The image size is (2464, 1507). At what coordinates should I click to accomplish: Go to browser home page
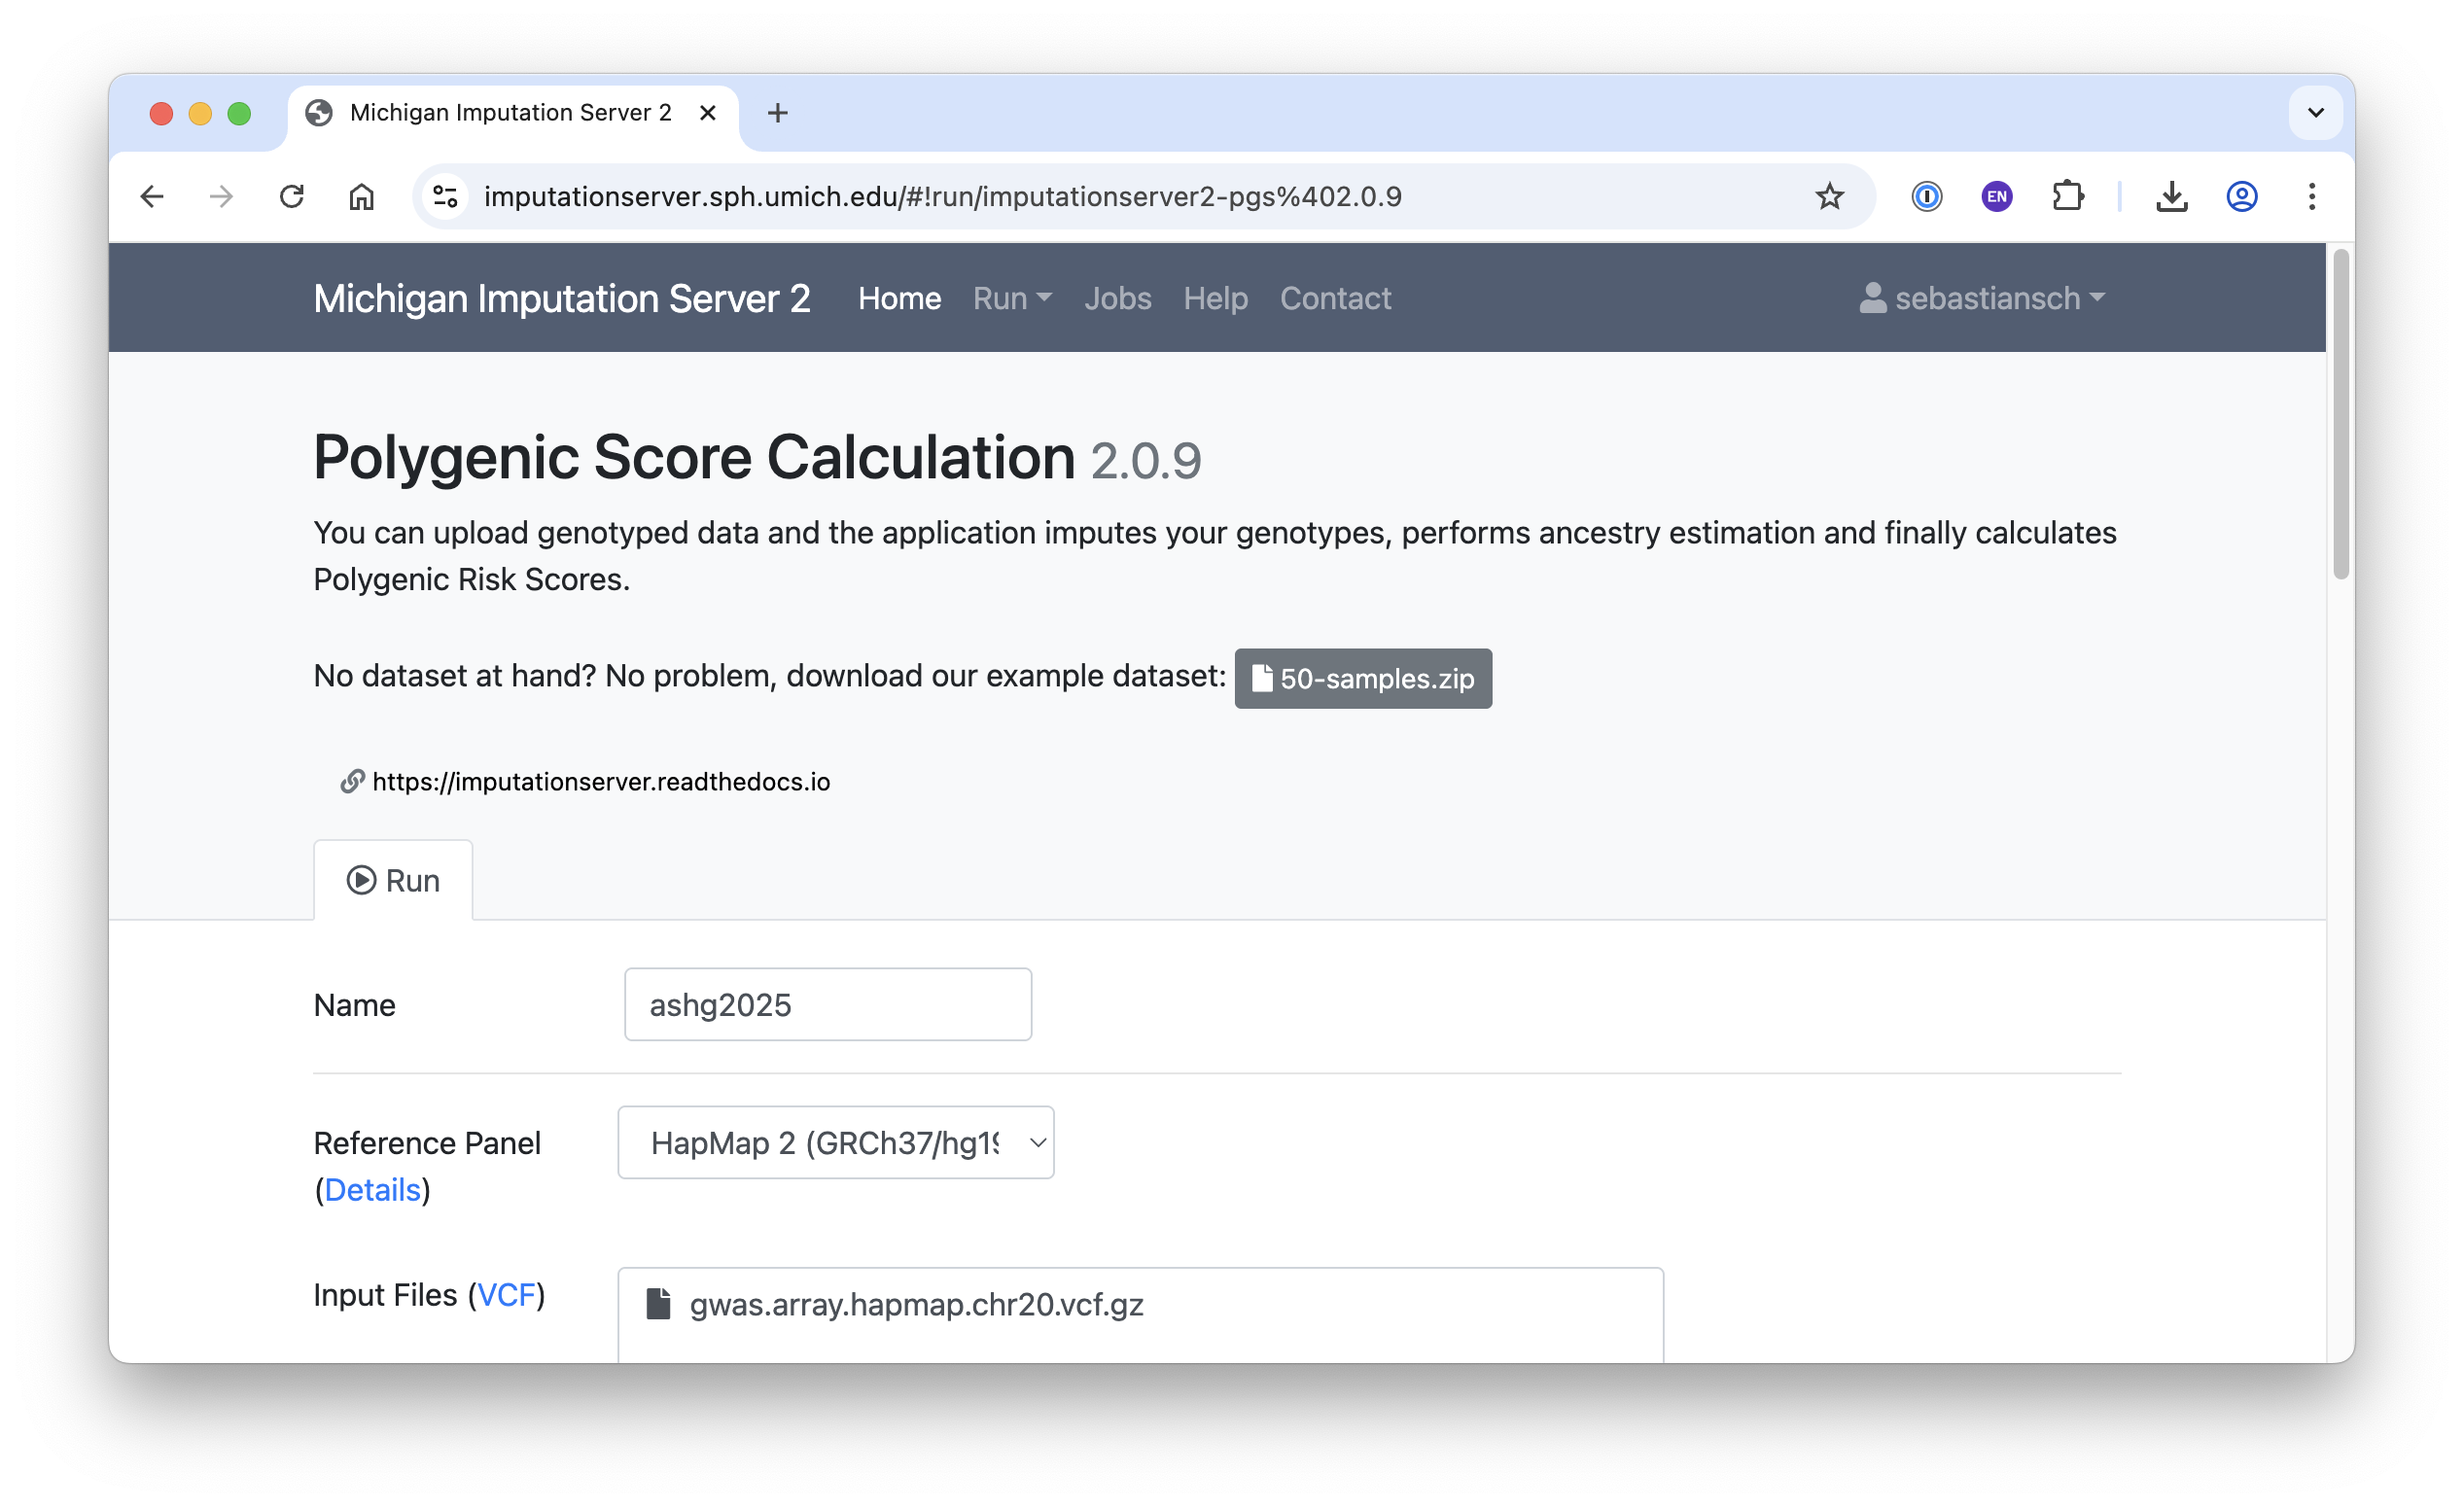point(361,196)
